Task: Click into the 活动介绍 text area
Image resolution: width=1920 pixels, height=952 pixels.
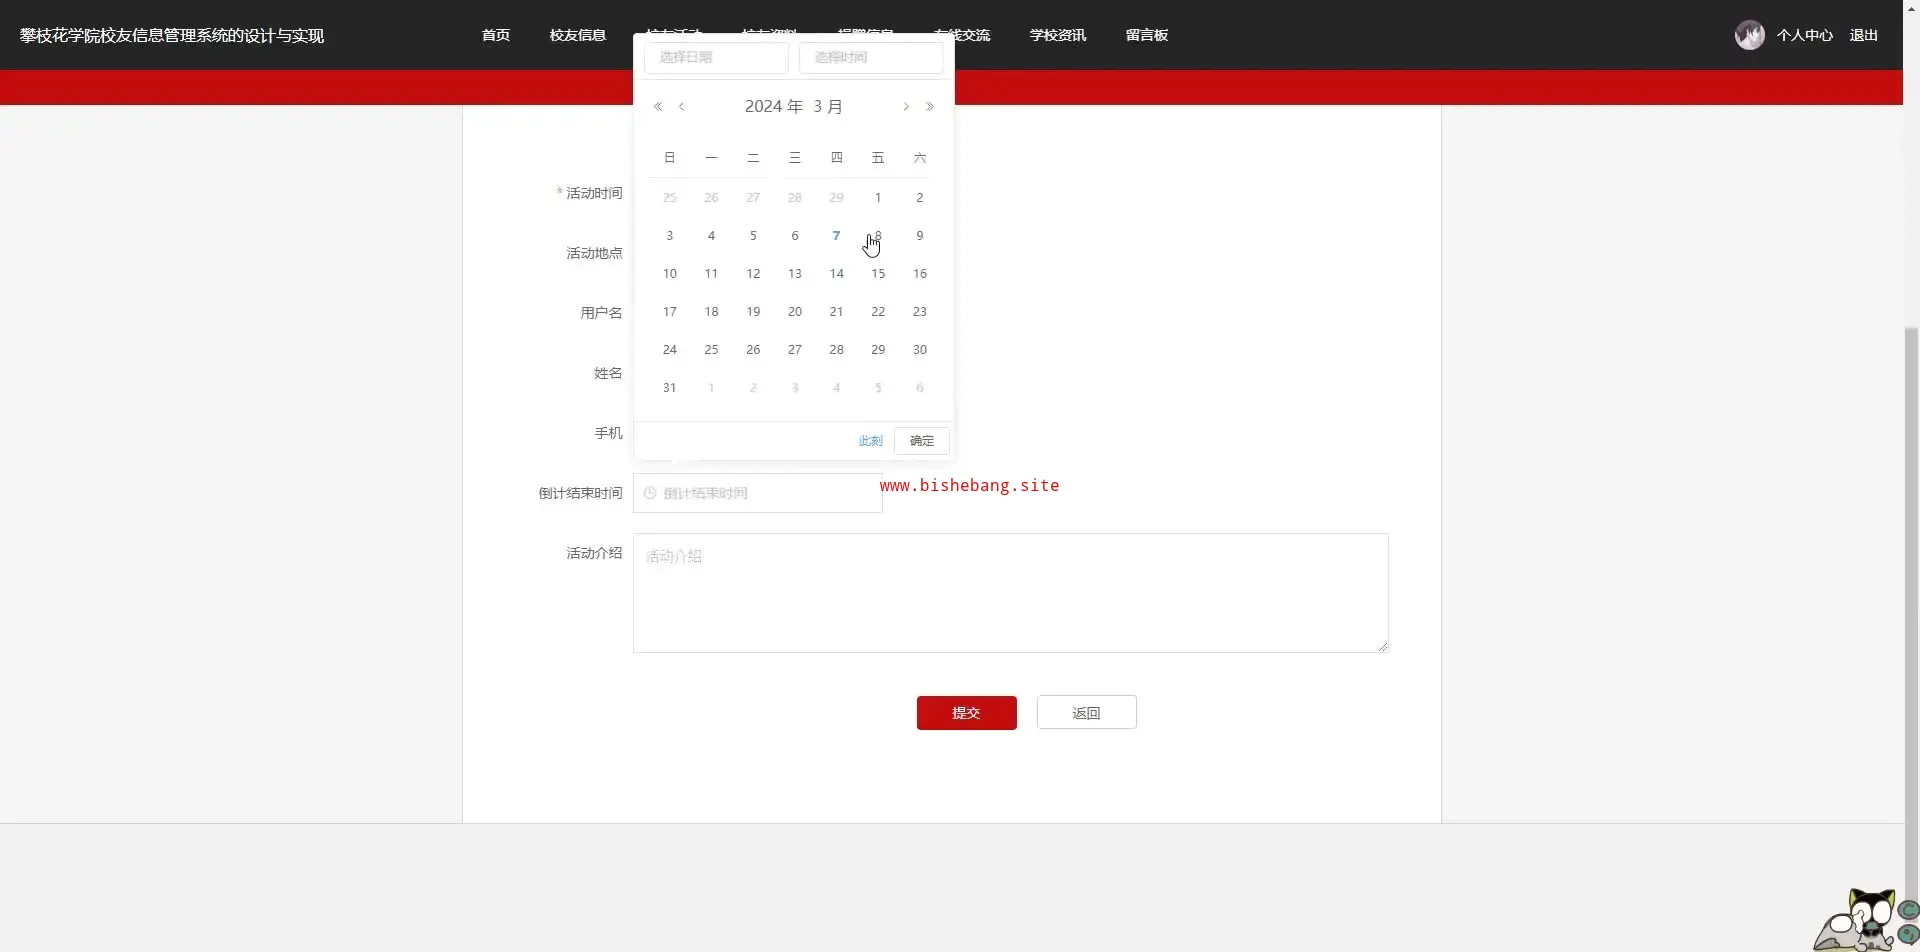Action: [x=1011, y=593]
